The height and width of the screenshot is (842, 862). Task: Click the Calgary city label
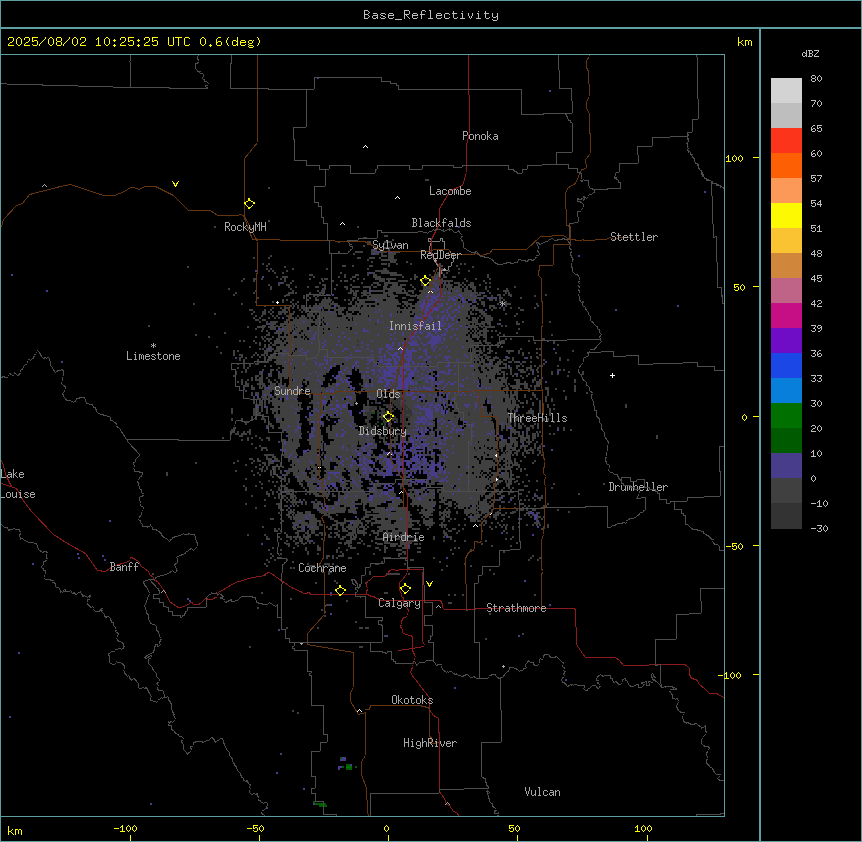399,603
